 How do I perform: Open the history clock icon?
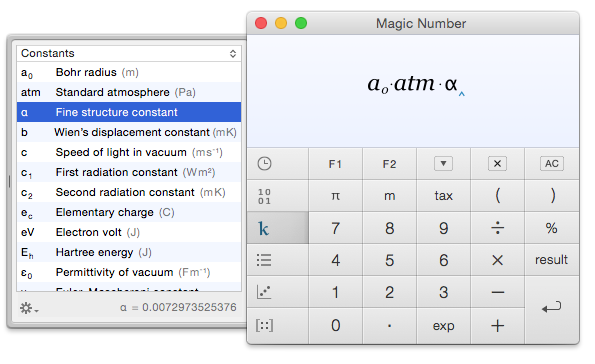[264, 164]
